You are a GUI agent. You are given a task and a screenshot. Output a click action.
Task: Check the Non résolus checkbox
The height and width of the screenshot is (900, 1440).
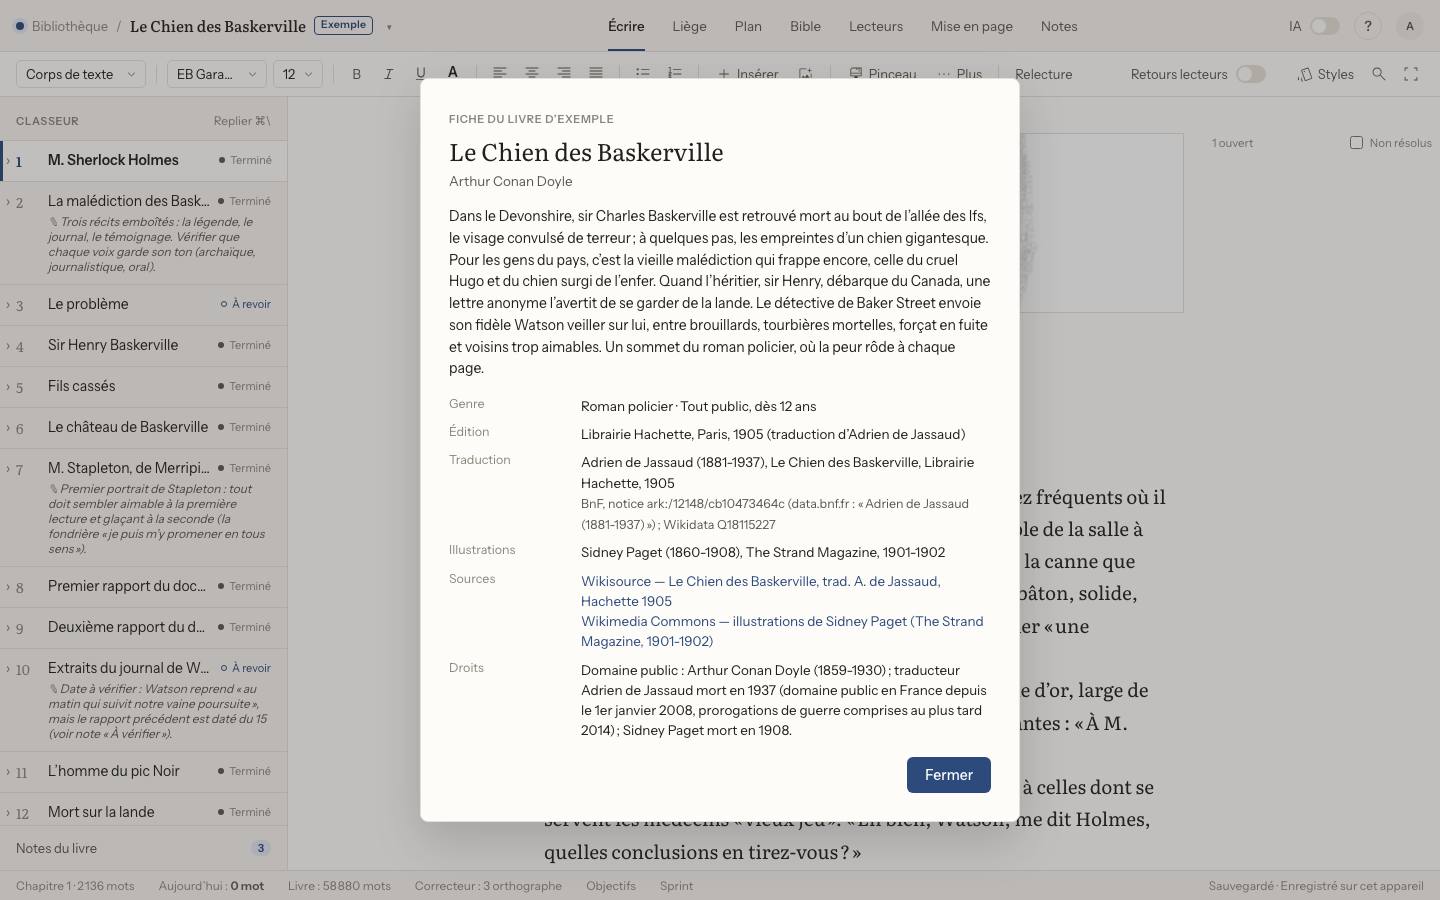coord(1356,143)
